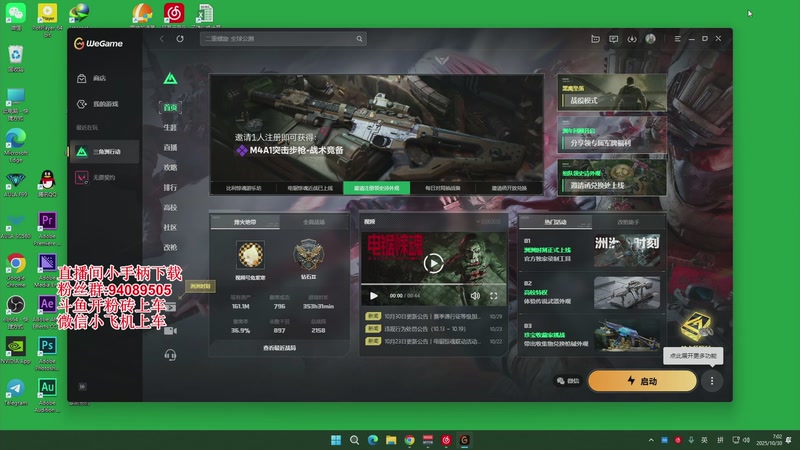Viewport: 800px width, 450px height.
Task: Switch to 首页 home tab
Action: pos(170,107)
